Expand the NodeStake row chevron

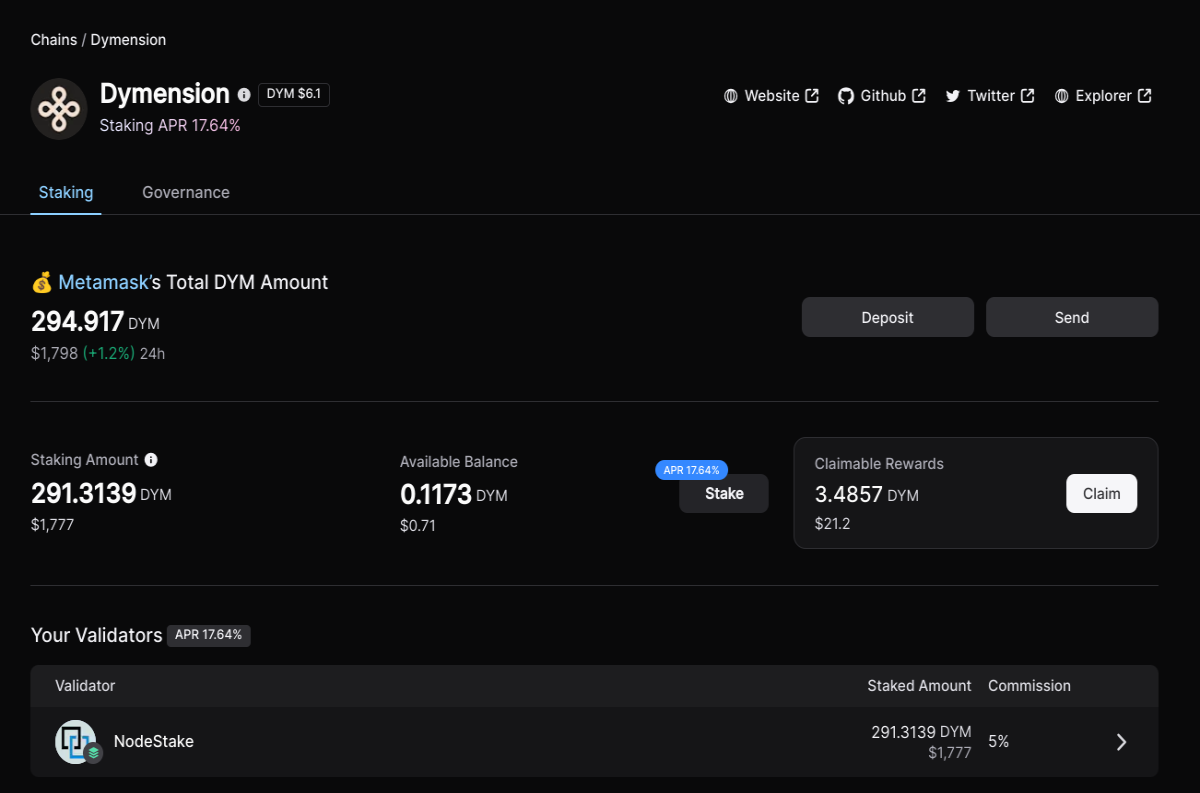(x=1121, y=742)
